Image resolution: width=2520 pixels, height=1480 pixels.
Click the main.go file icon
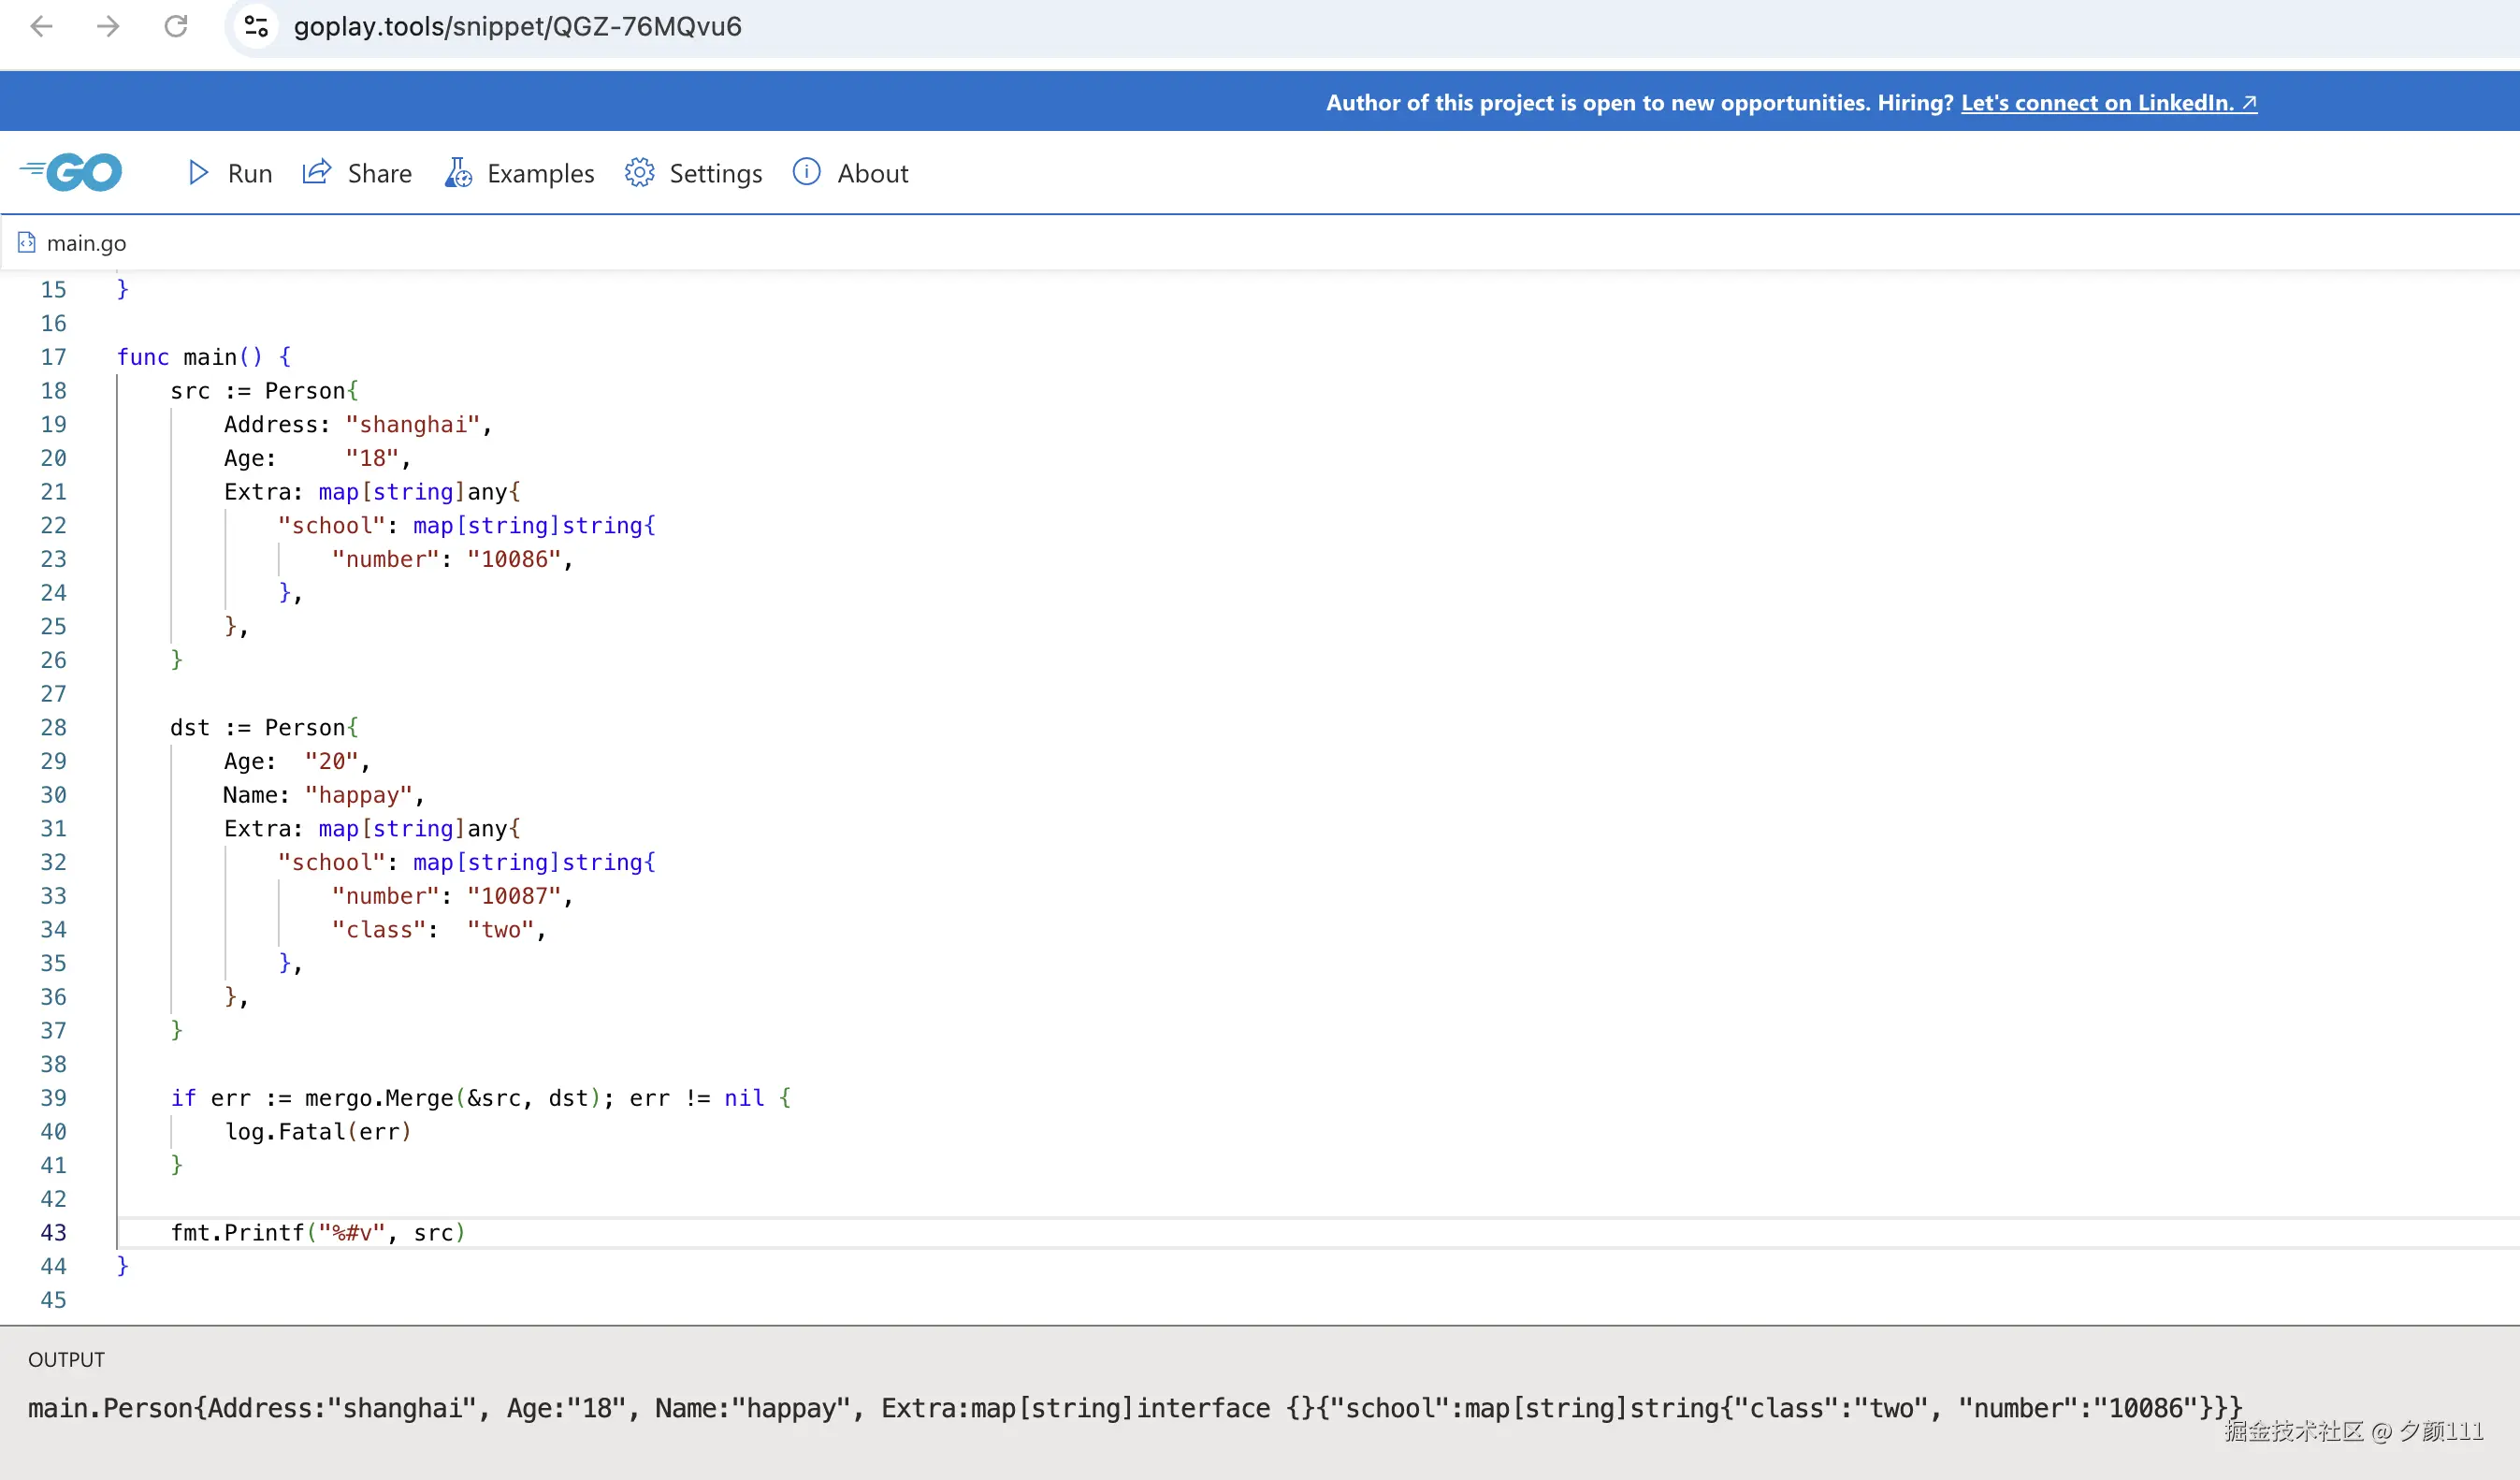(27, 243)
